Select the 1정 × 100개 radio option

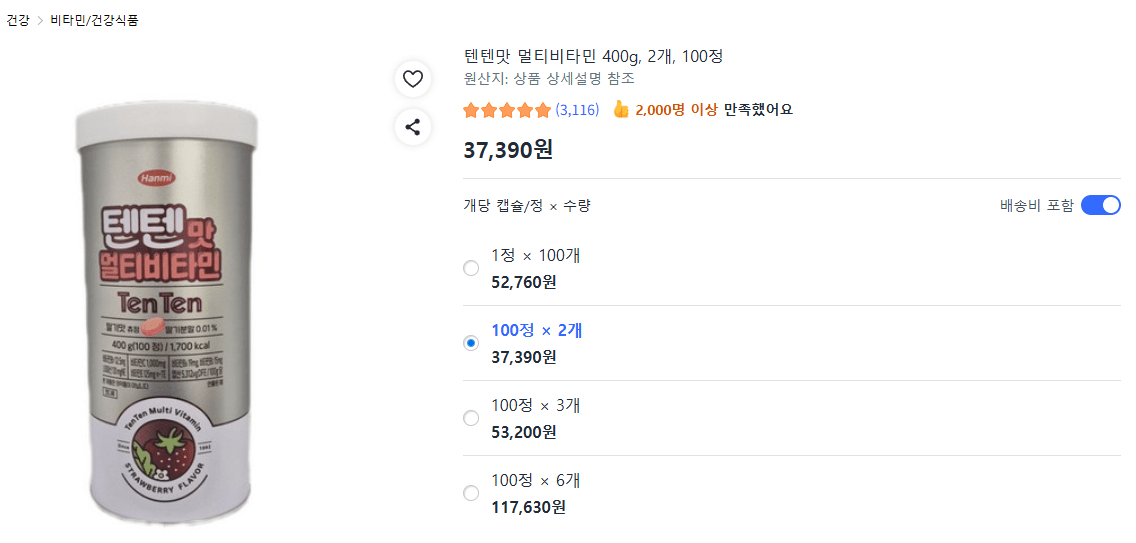coord(471,268)
